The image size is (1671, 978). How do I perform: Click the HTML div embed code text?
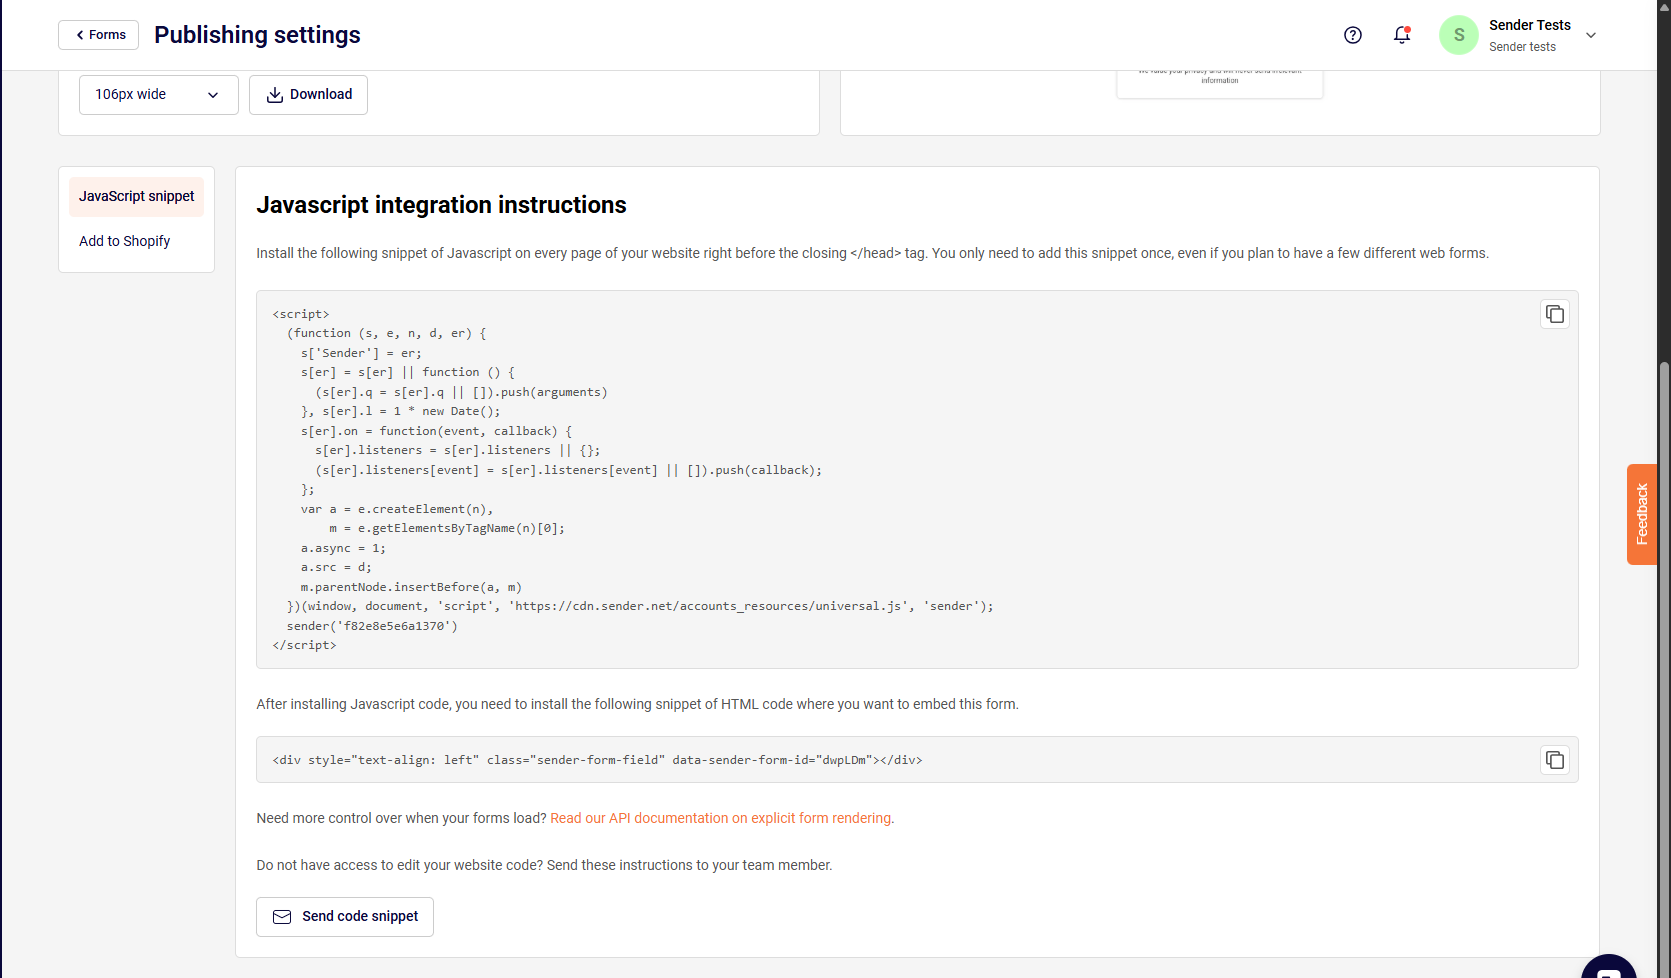597,760
